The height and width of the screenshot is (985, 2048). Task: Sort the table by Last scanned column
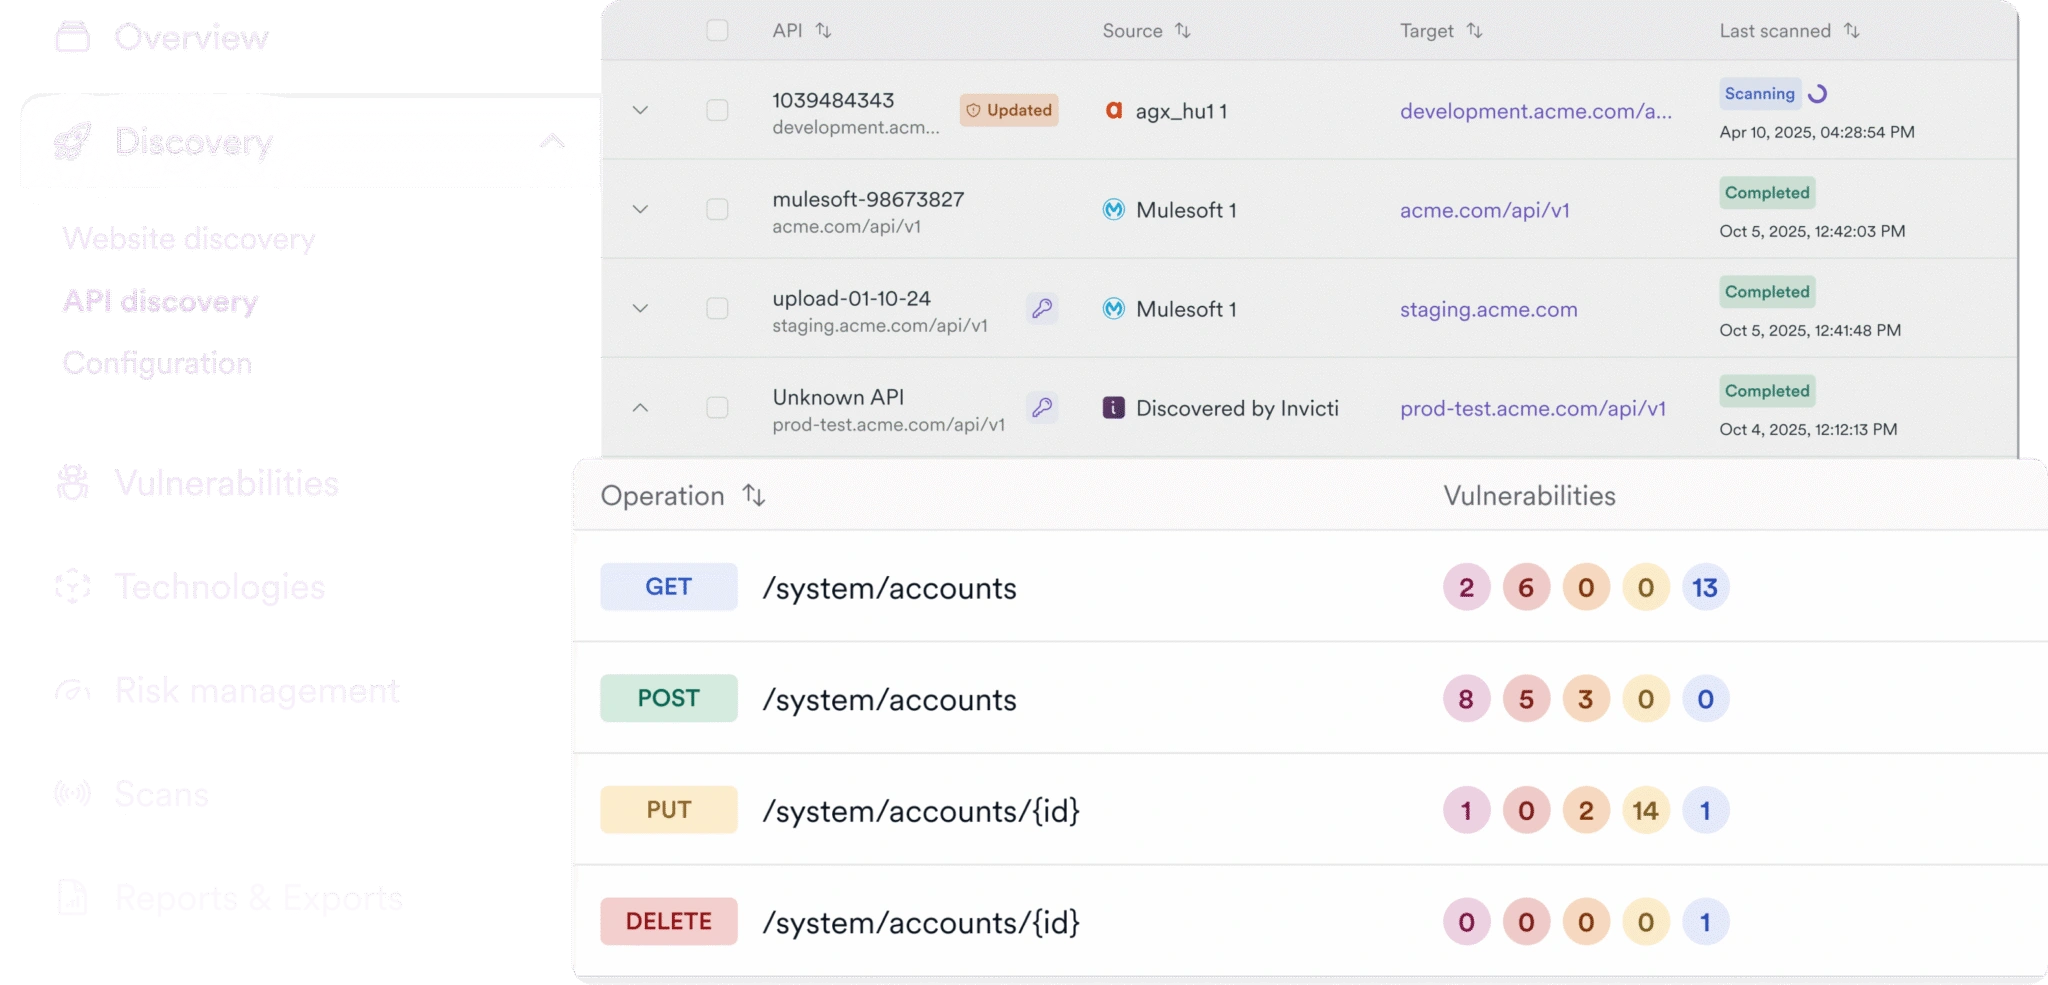(x=1854, y=31)
